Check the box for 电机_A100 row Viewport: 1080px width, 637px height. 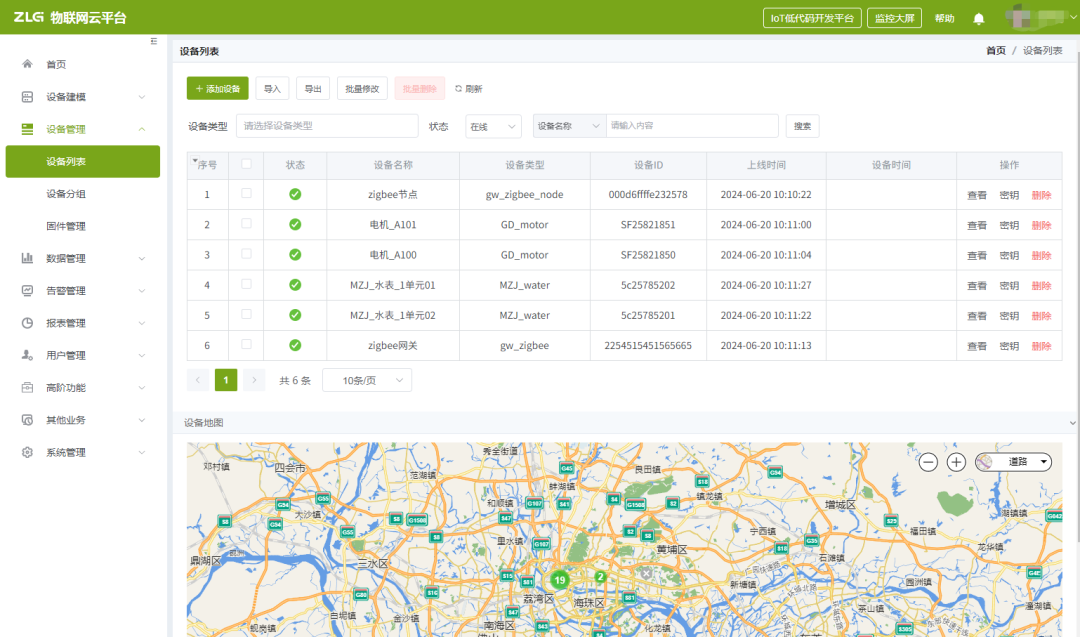coord(246,254)
